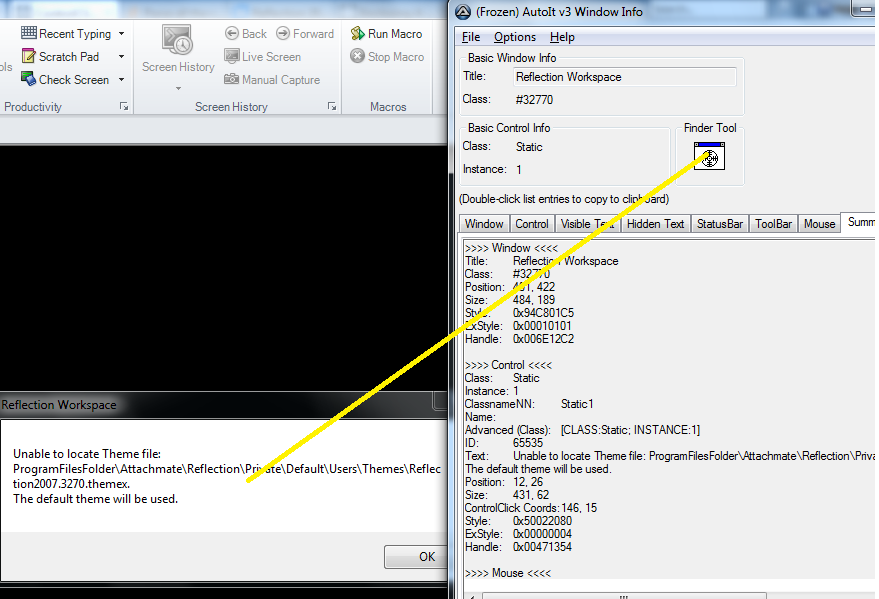Click the Forward arrow icon
This screenshot has height=599, width=879.
pos(283,34)
